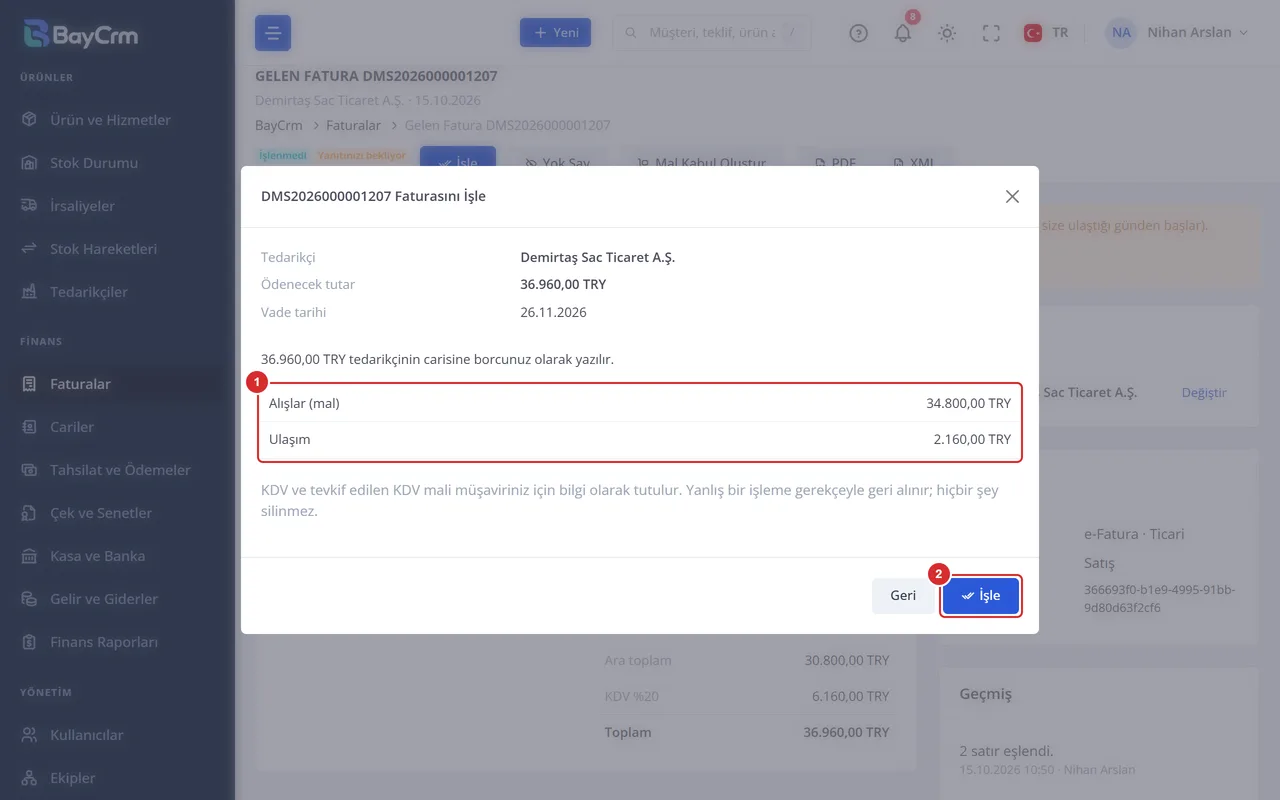Toggle the sidebar hamburger menu button
1280x800 pixels.
coord(273,33)
